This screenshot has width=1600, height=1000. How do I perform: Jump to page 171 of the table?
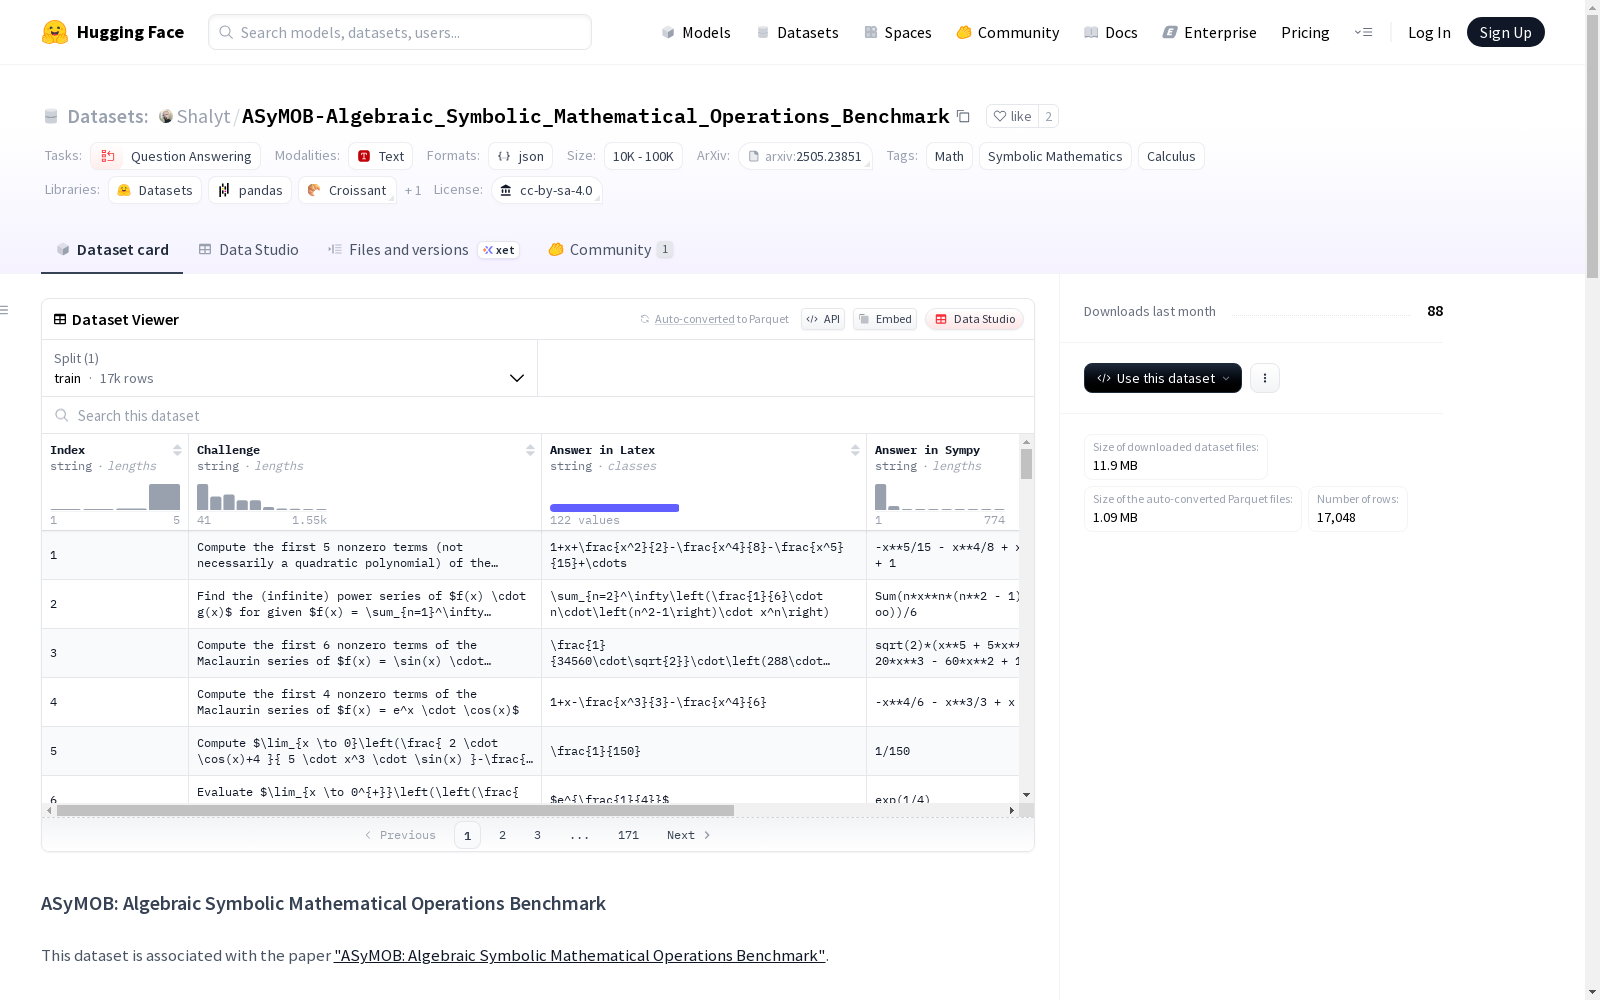628,835
